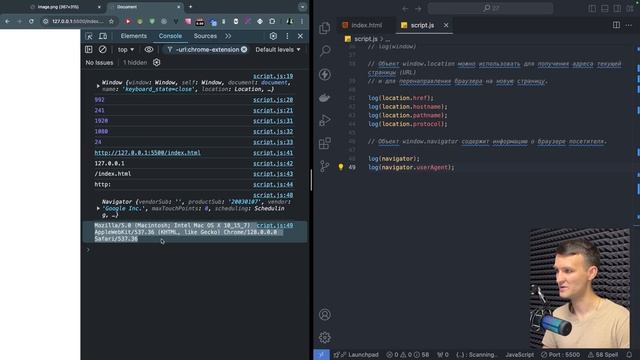Expand the Window object in the console
The width and height of the screenshot is (640, 360).
(98, 86)
